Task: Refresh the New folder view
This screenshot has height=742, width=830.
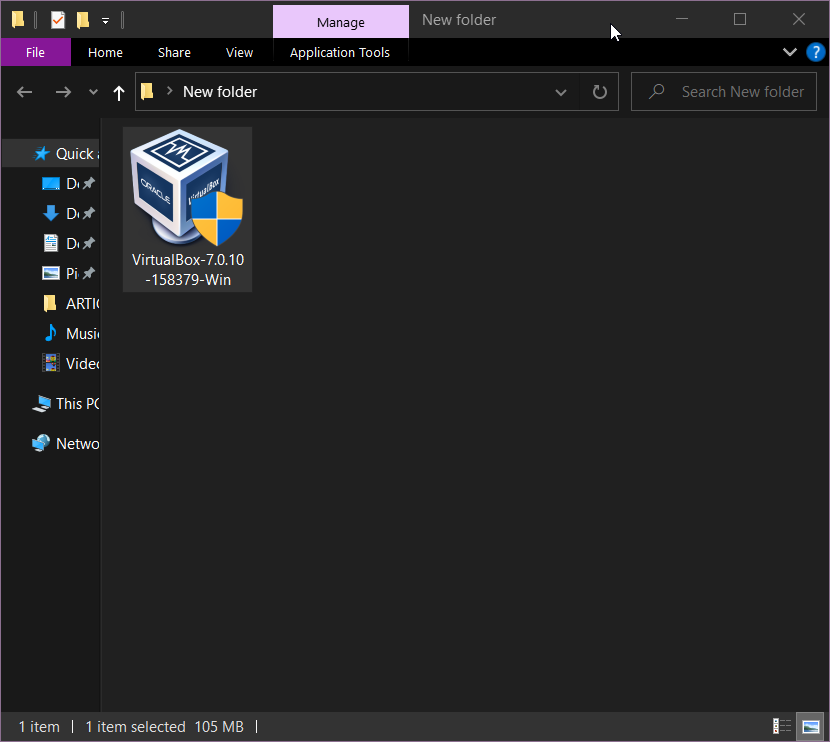Action: 599,92
